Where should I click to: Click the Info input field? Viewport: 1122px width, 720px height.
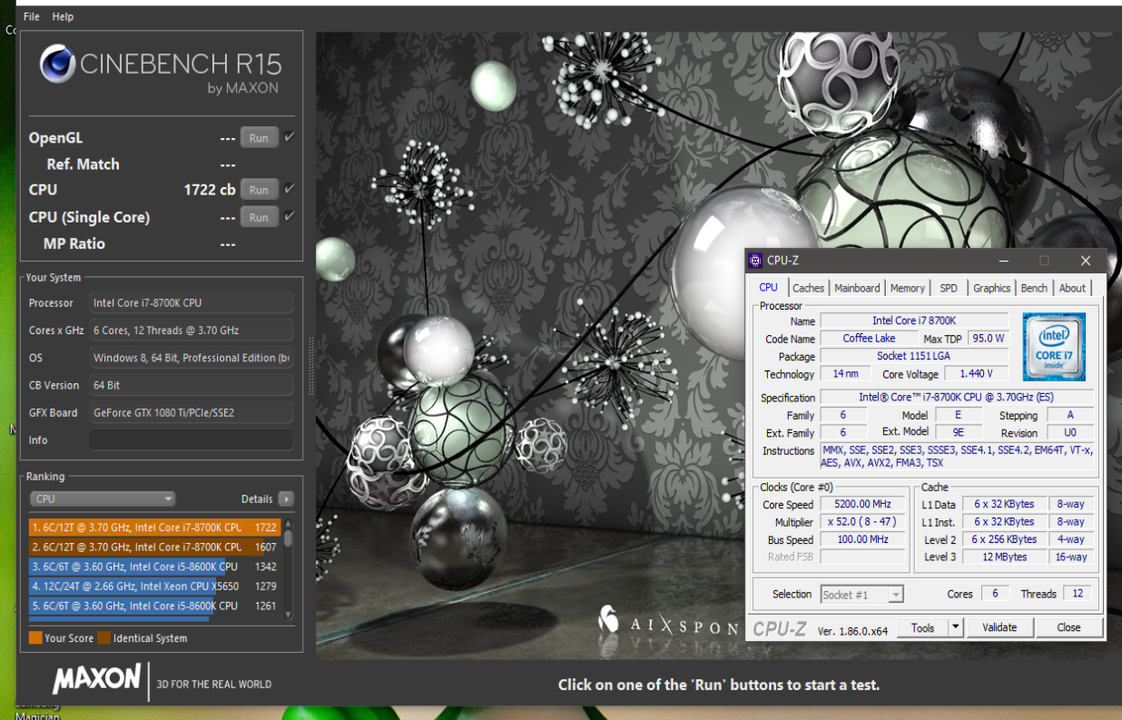[x=191, y=440]
